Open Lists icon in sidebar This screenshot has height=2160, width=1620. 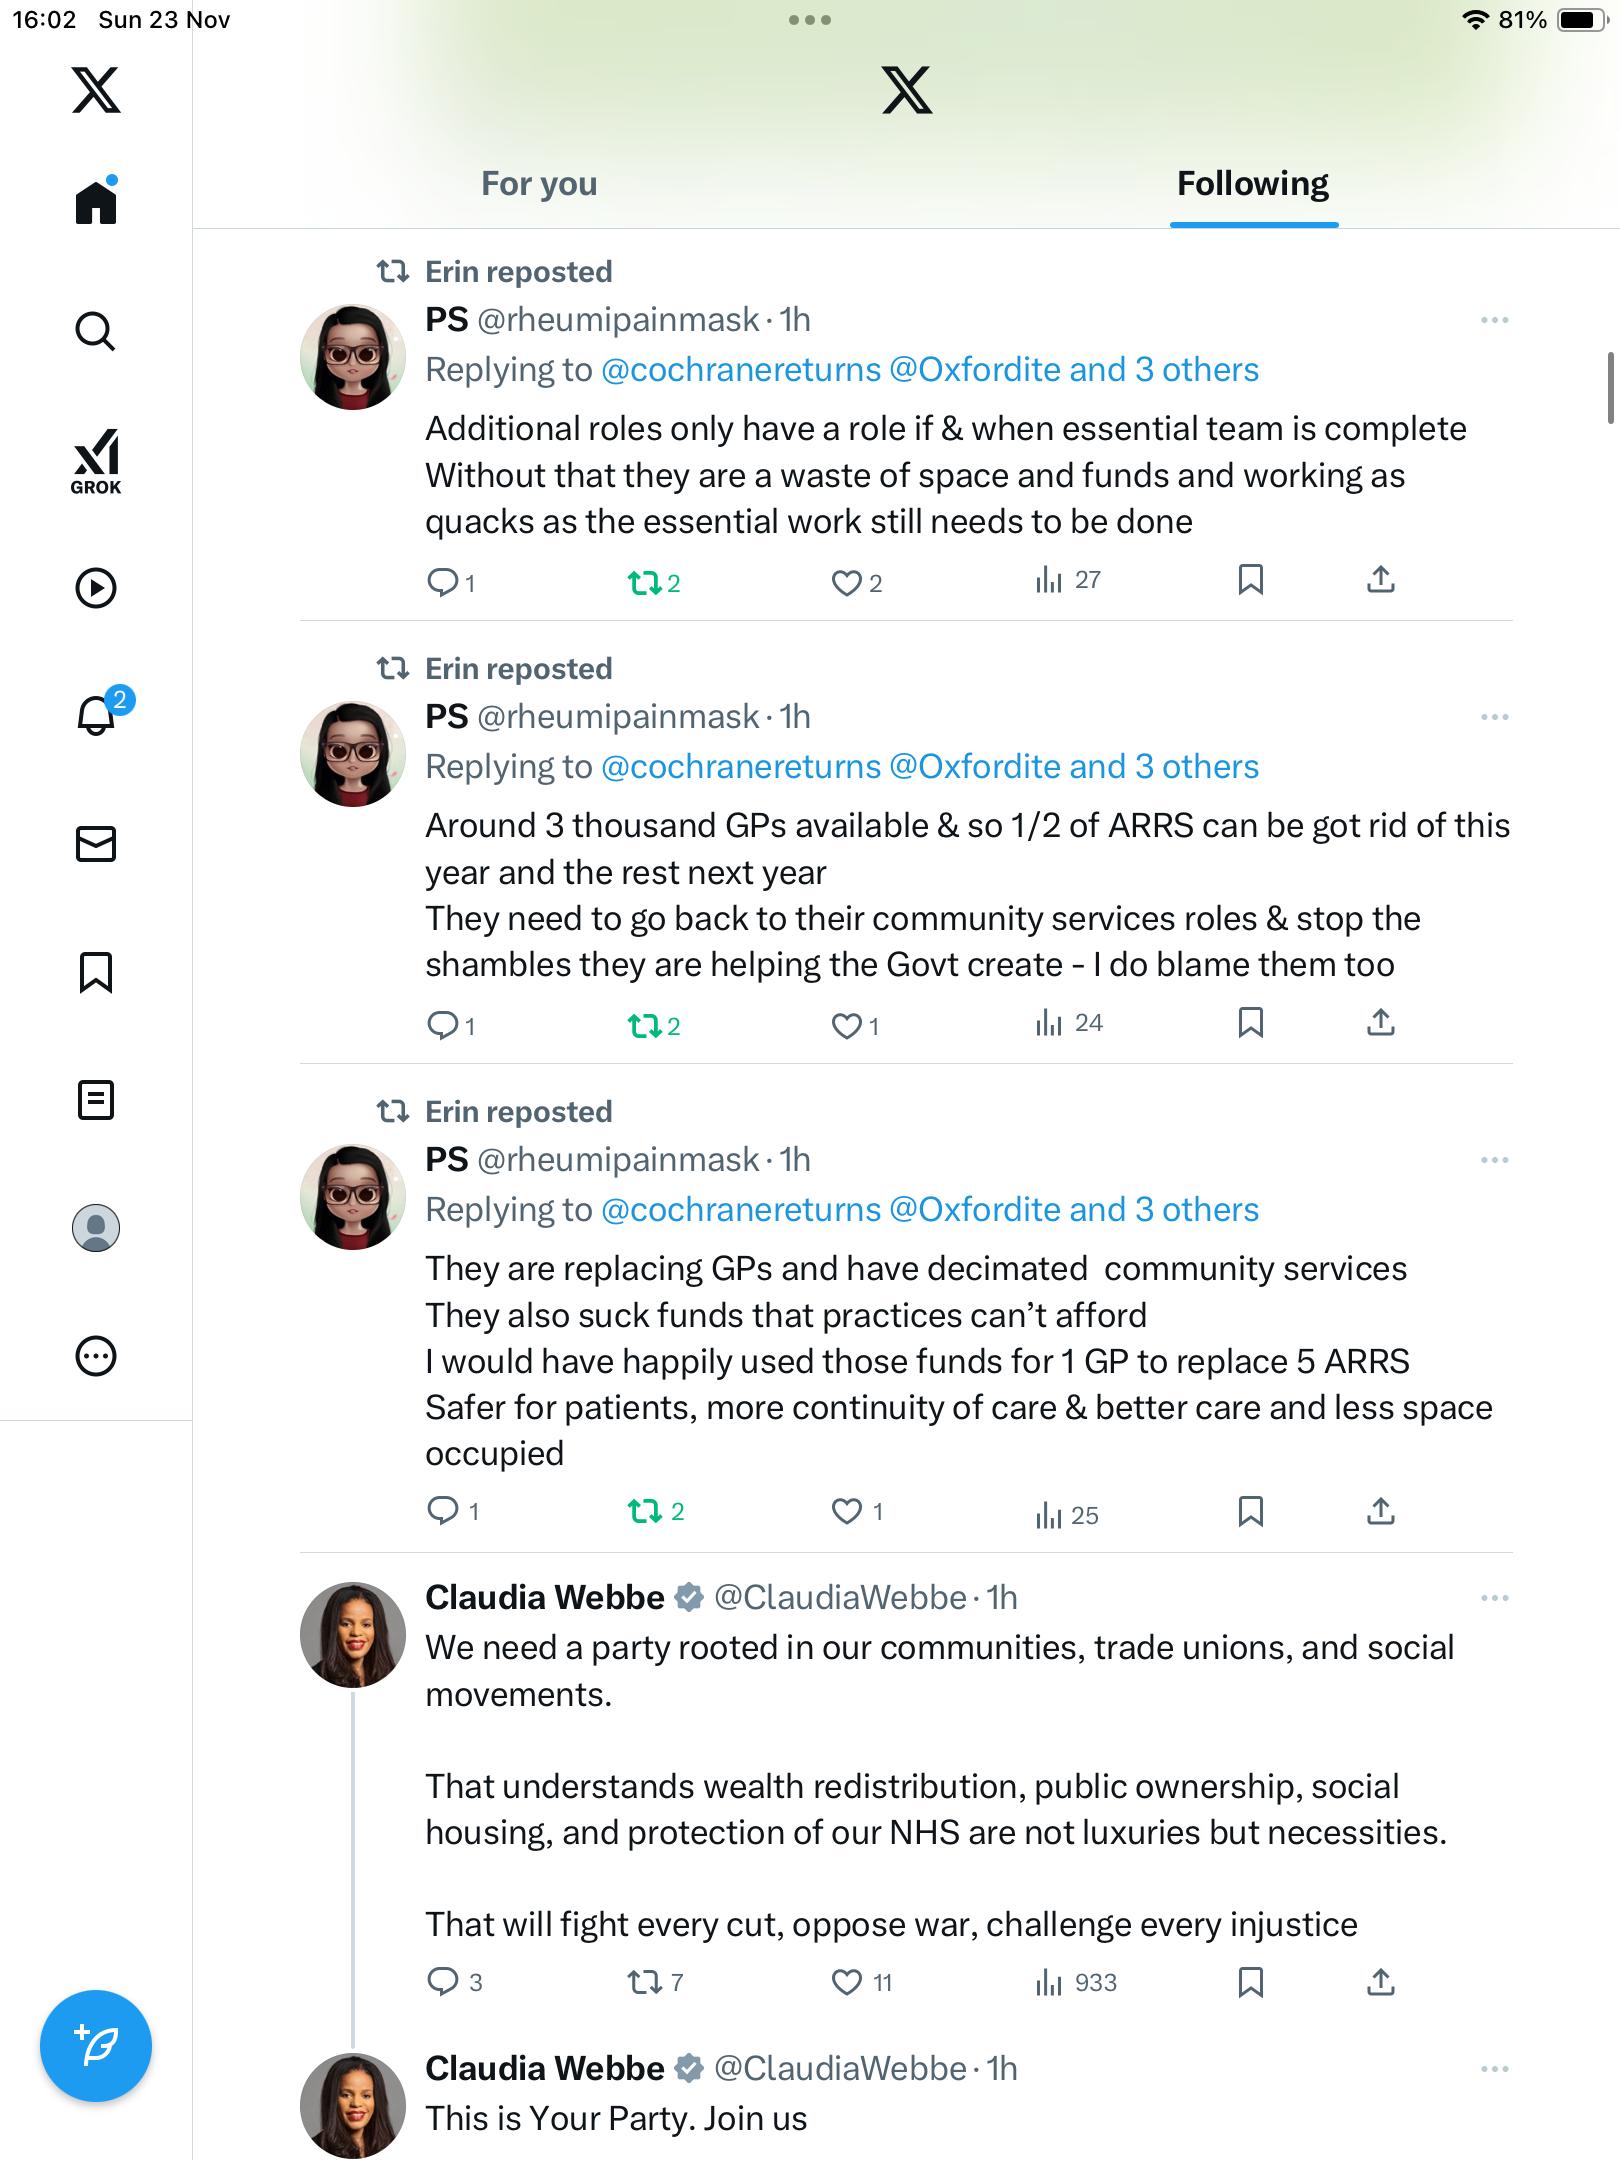96,1100
